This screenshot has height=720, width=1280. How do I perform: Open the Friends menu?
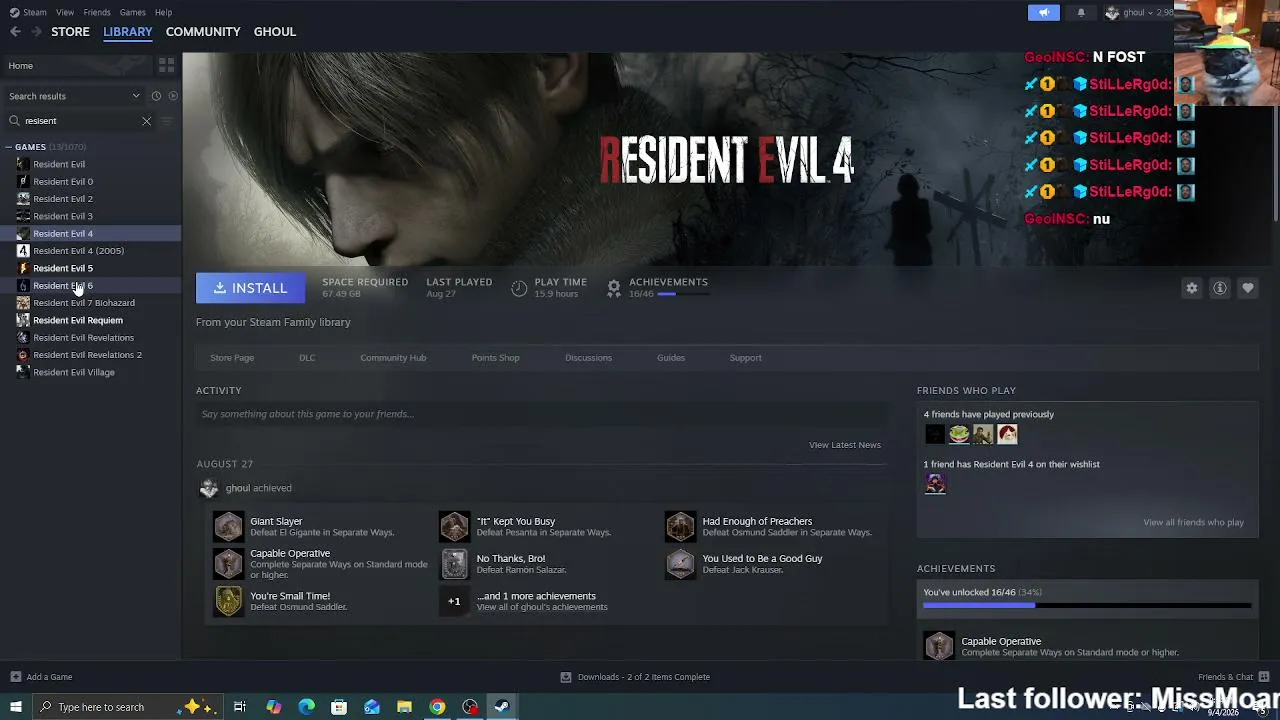97,12
